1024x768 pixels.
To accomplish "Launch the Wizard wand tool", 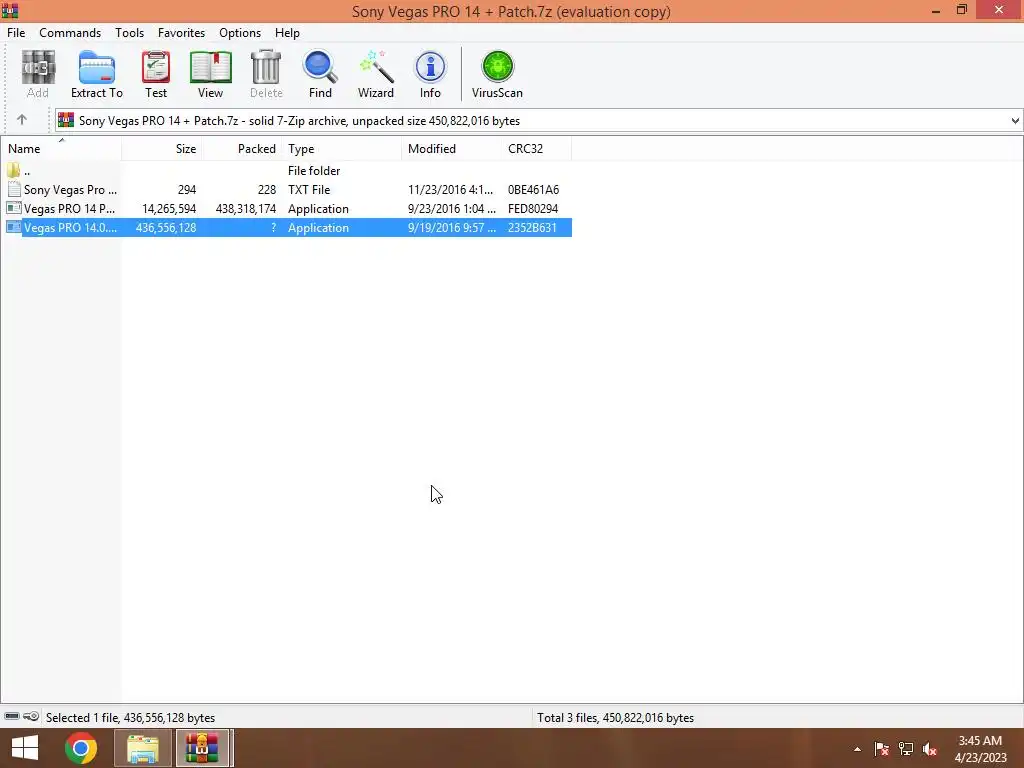I will click(x=376, y=67).
